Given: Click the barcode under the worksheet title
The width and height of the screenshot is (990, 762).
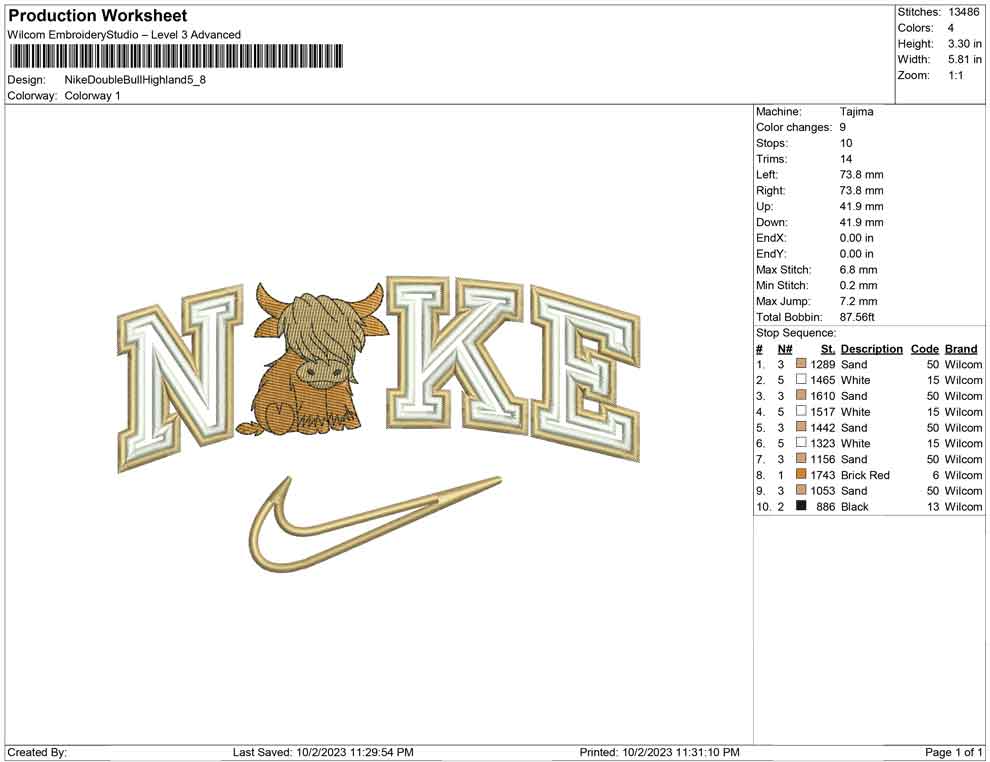Looking at the screenshot, I should coord(176,56).
